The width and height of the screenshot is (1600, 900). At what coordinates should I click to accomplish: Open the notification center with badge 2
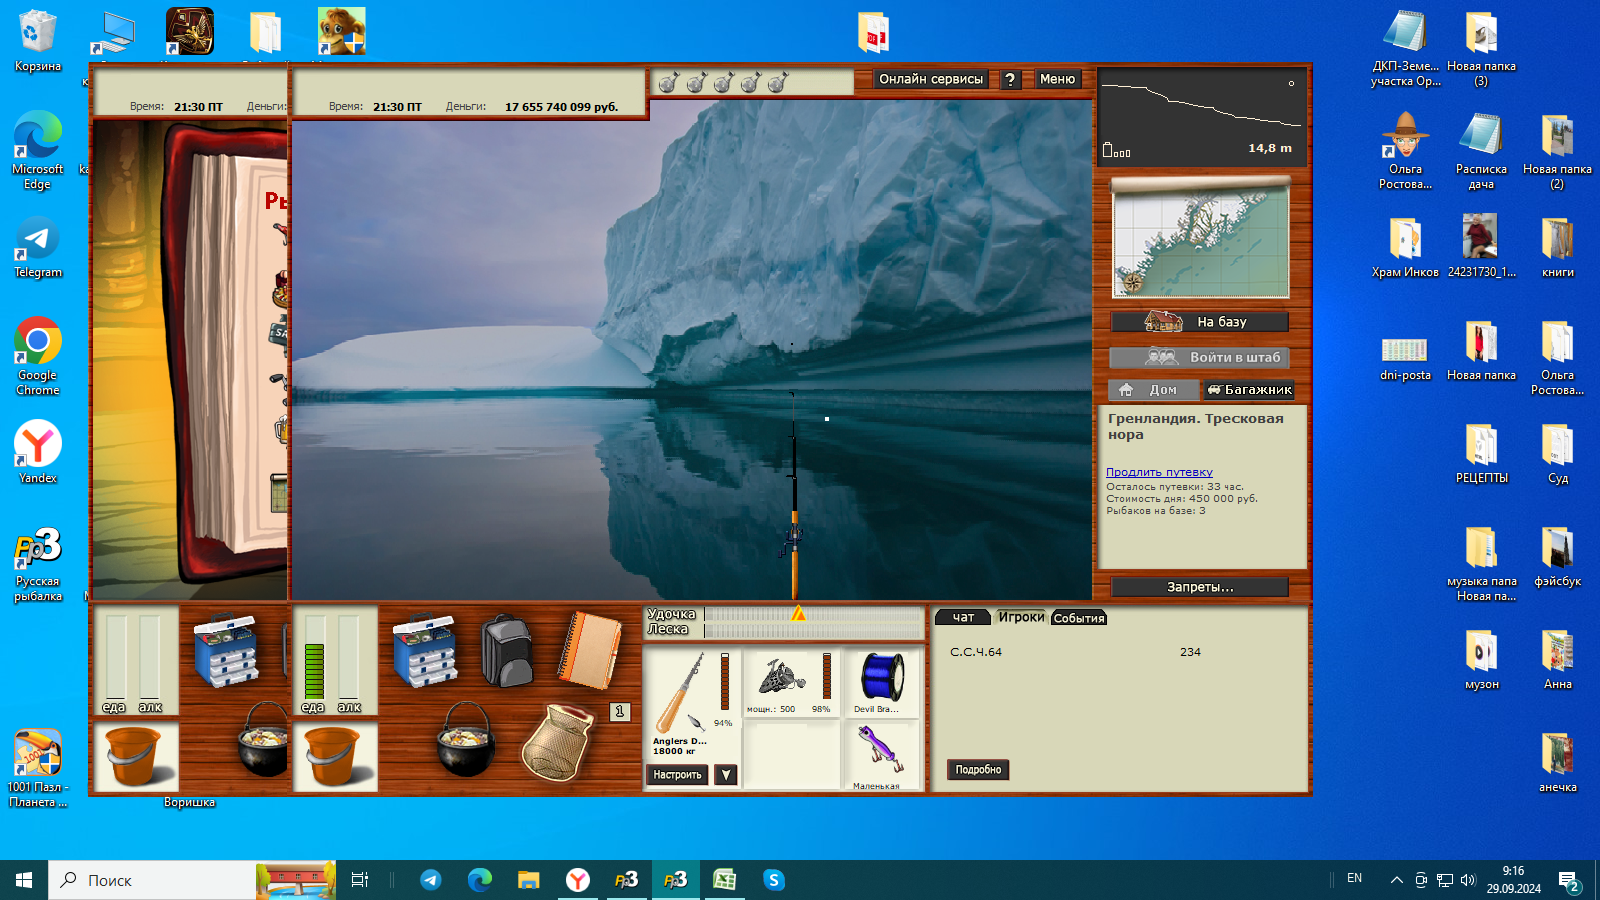[x=1569, y=881]
